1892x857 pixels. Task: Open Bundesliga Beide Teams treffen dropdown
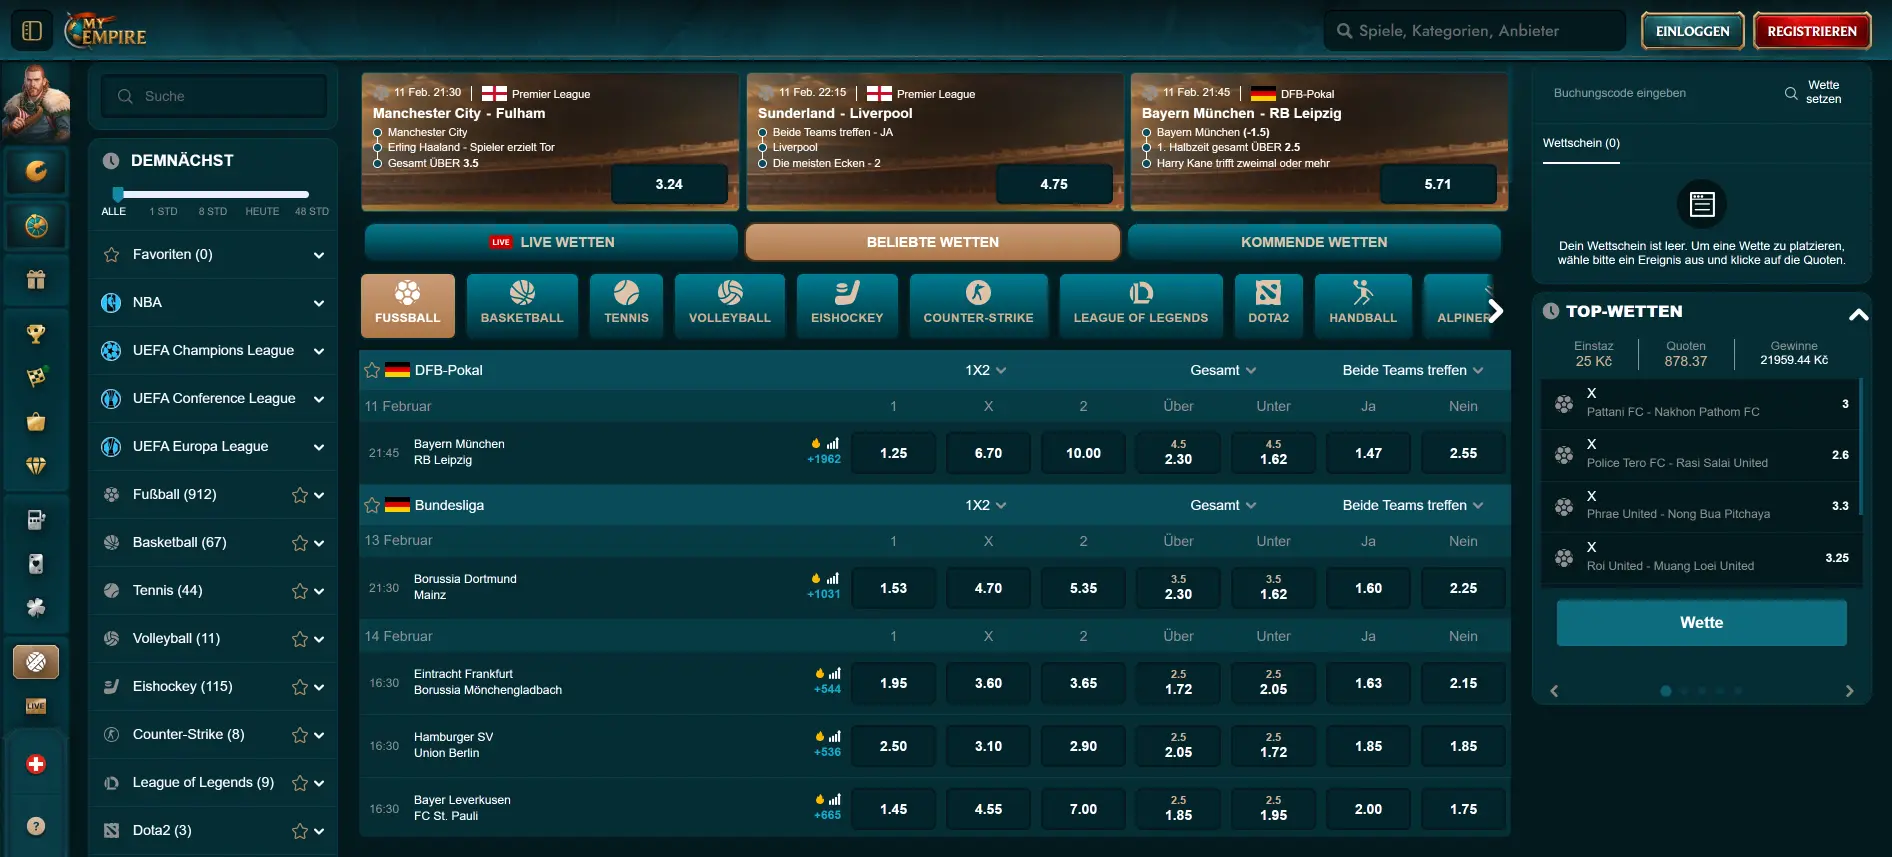[x=1412, y=505]
